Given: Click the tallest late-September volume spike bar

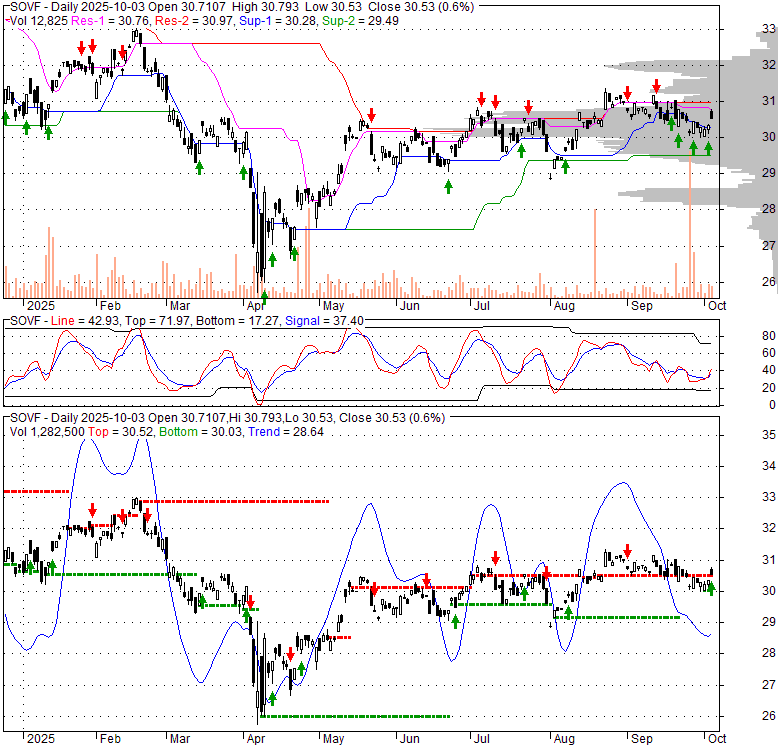Looking at the screenshot, I should coord(690,226).
